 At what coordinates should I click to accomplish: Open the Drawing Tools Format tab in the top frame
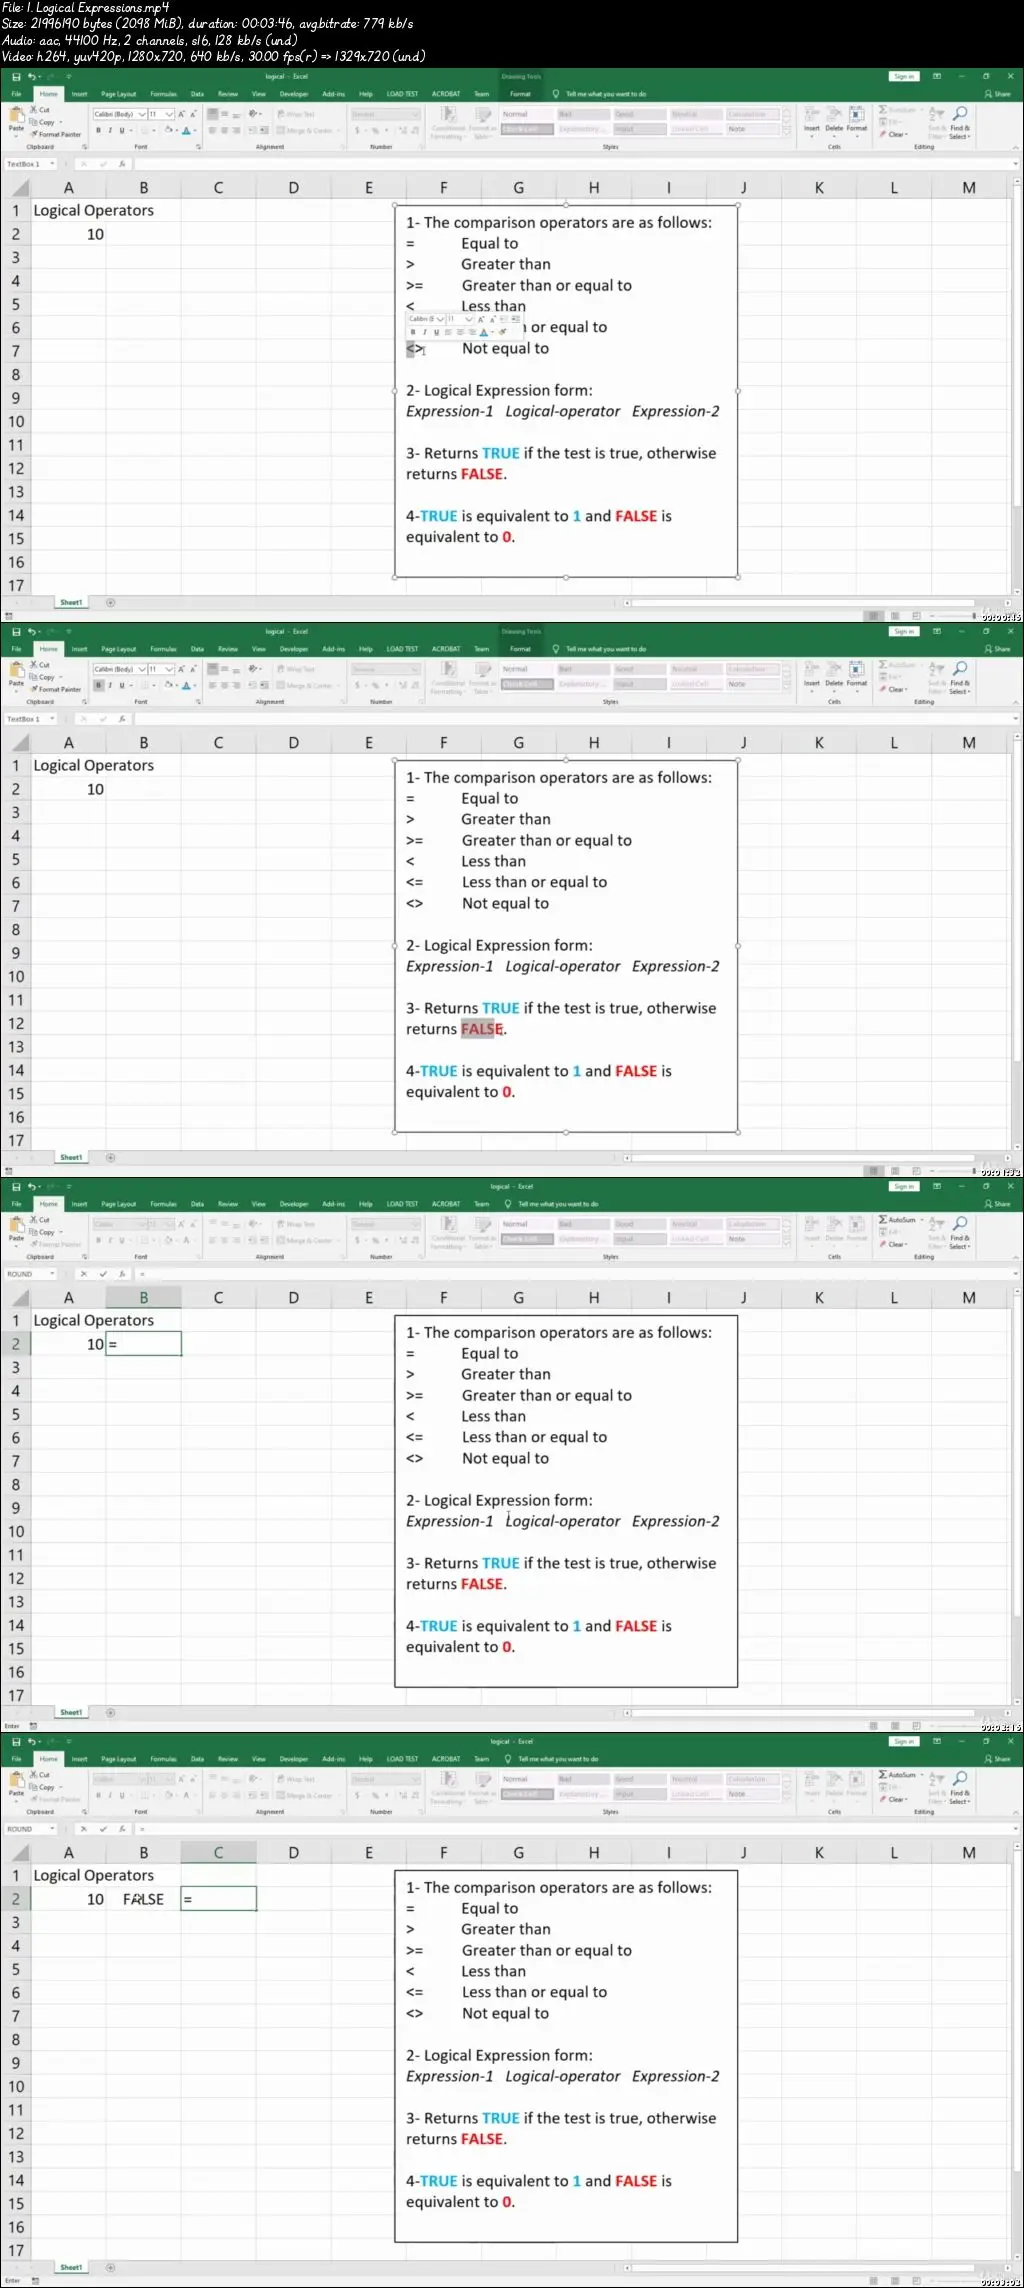(521, 94)
